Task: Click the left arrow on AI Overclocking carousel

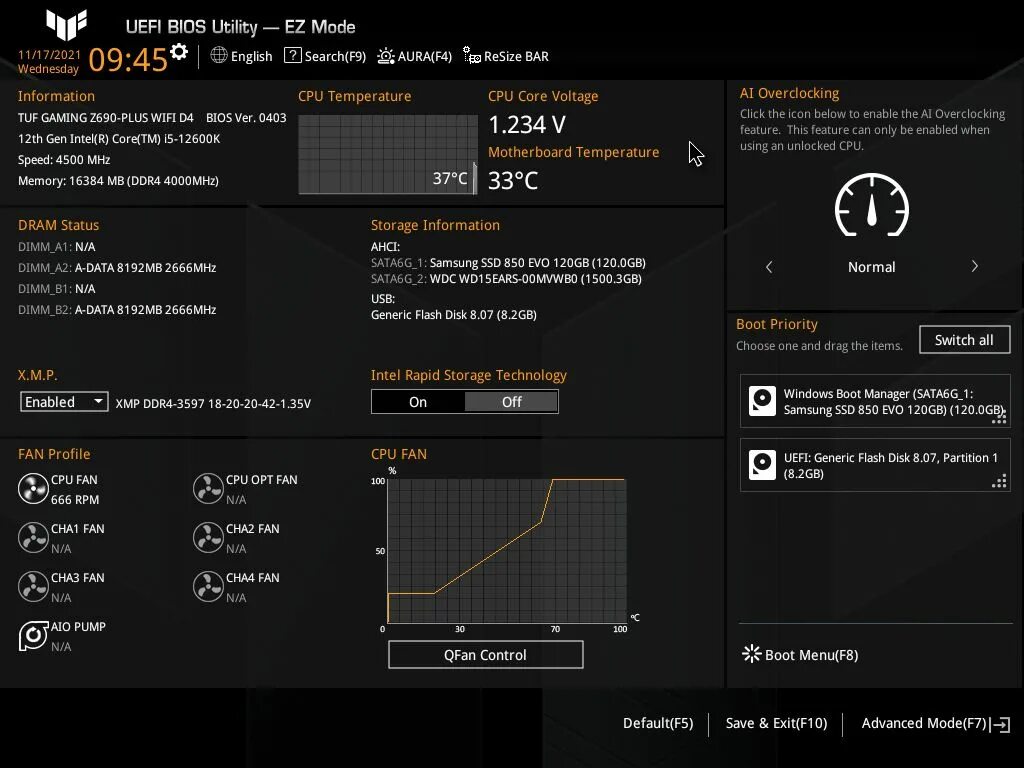Action: pos(769,267)
